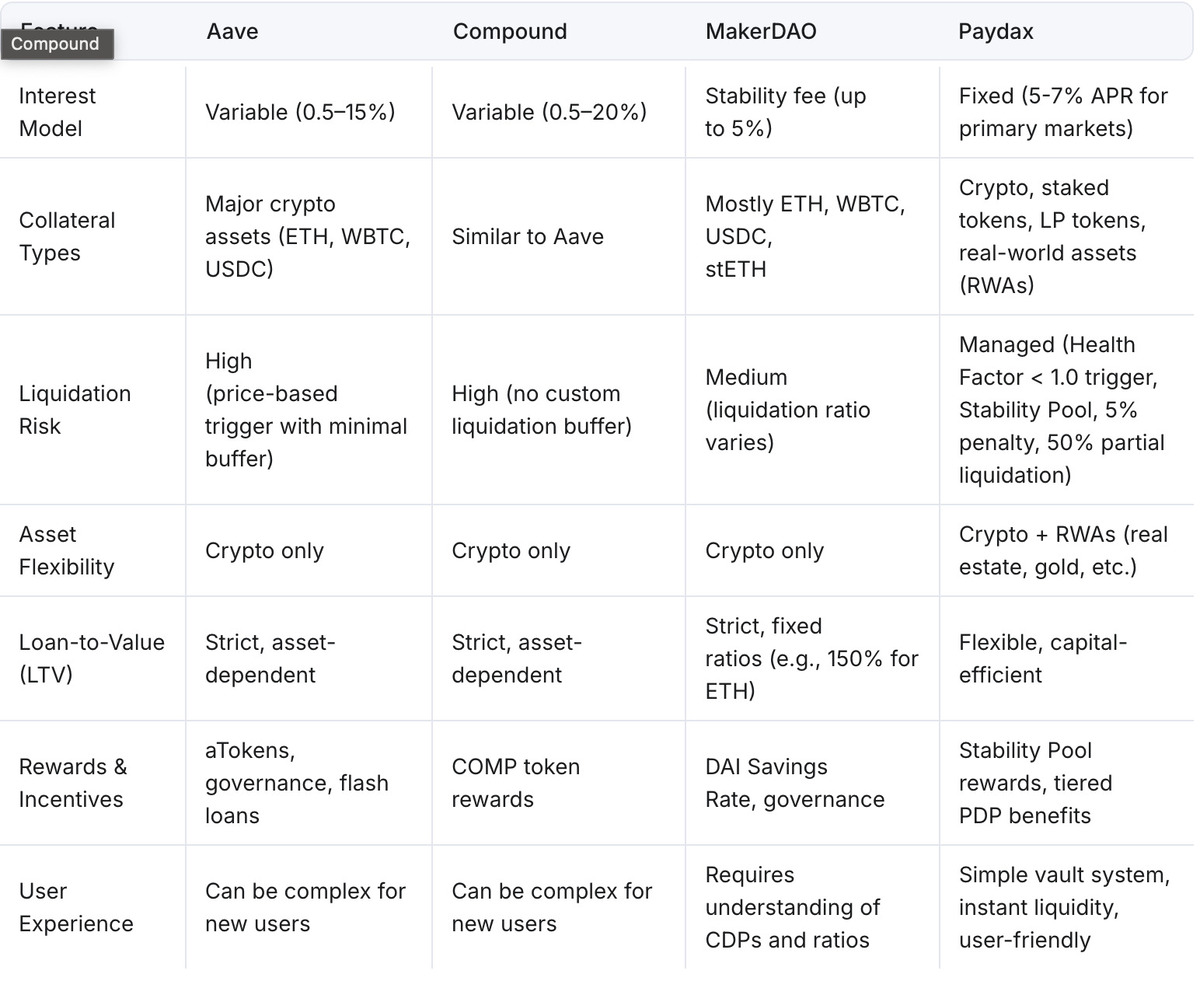Click the Loan-to-Value (LTV) row label

coord(92,658)
